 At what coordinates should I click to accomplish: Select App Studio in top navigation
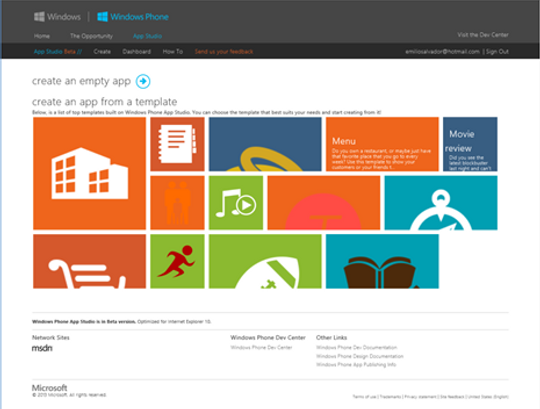147,36
